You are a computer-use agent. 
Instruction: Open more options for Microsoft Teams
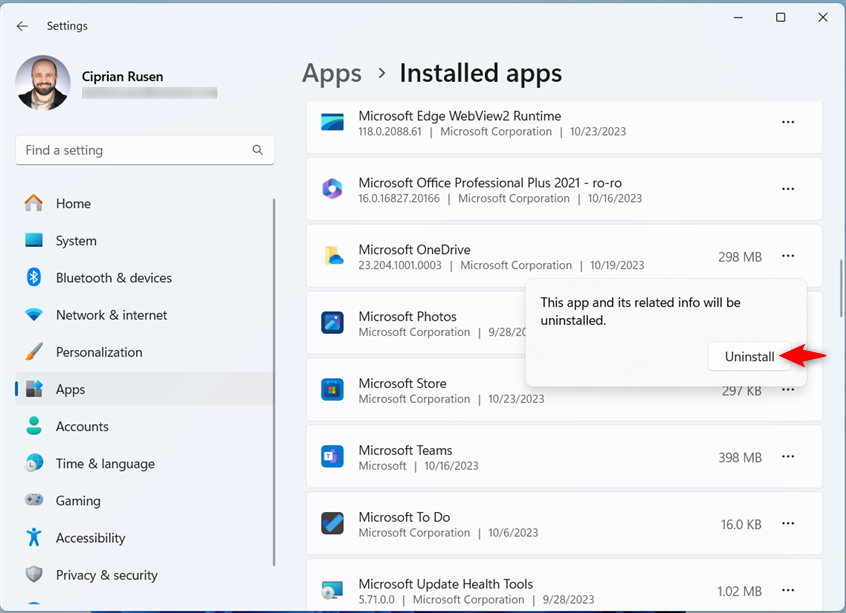(788, 457)
